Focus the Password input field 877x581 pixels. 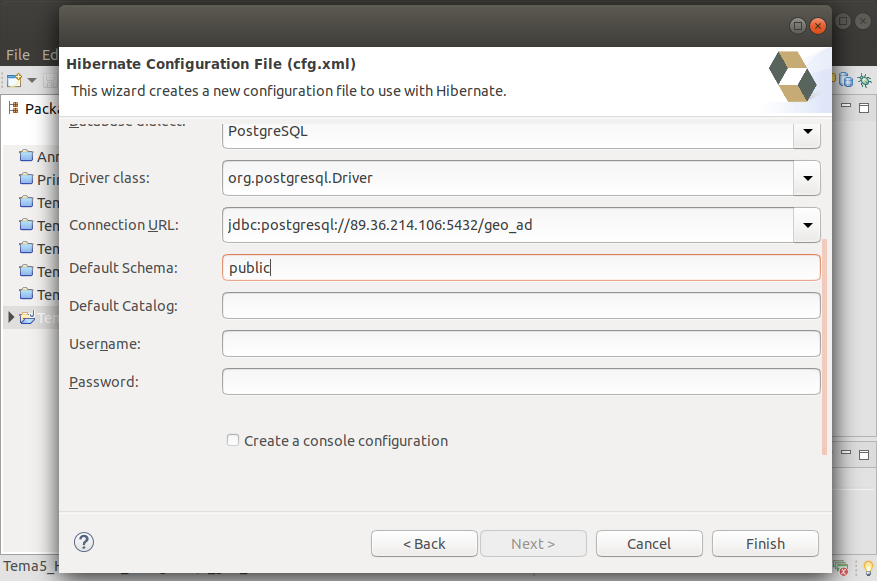click(521, 382)
